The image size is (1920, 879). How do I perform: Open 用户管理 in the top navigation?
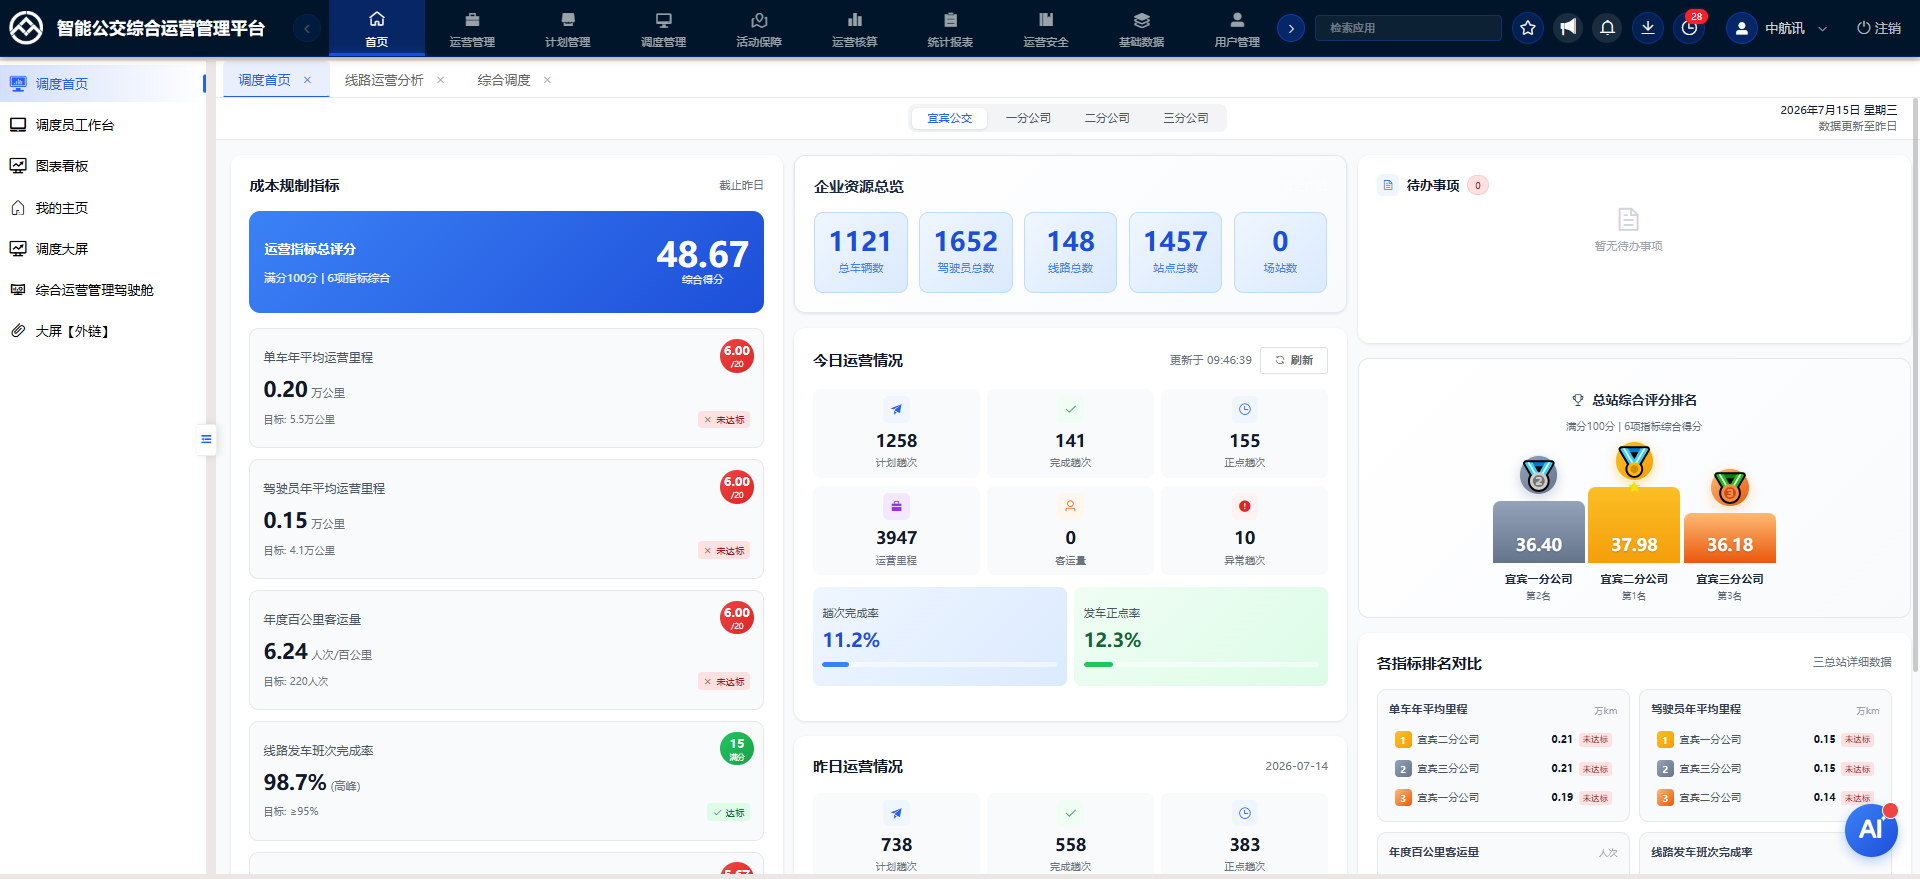click(1237, 28)
